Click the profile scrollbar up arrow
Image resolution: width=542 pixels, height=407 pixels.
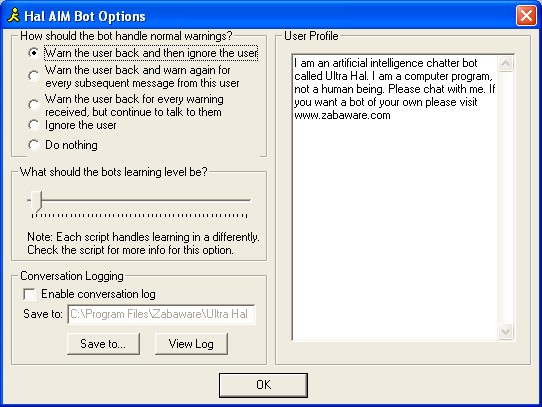coord(505,63)
